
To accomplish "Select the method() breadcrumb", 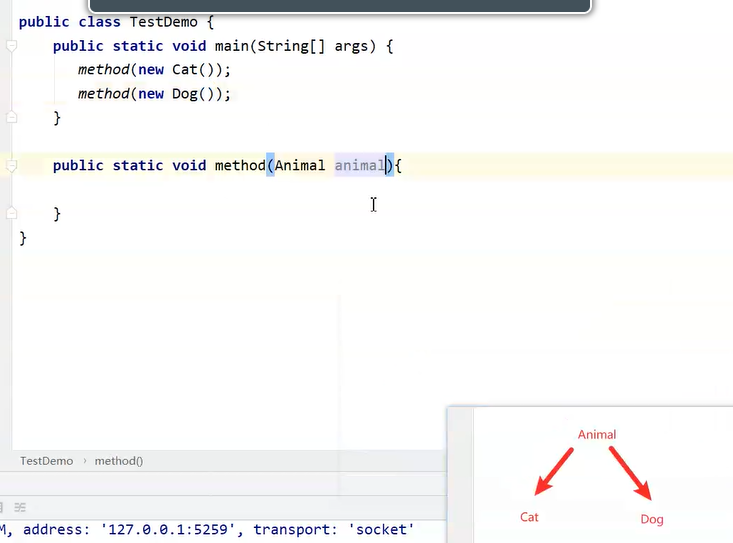I will tap(119, 461).
